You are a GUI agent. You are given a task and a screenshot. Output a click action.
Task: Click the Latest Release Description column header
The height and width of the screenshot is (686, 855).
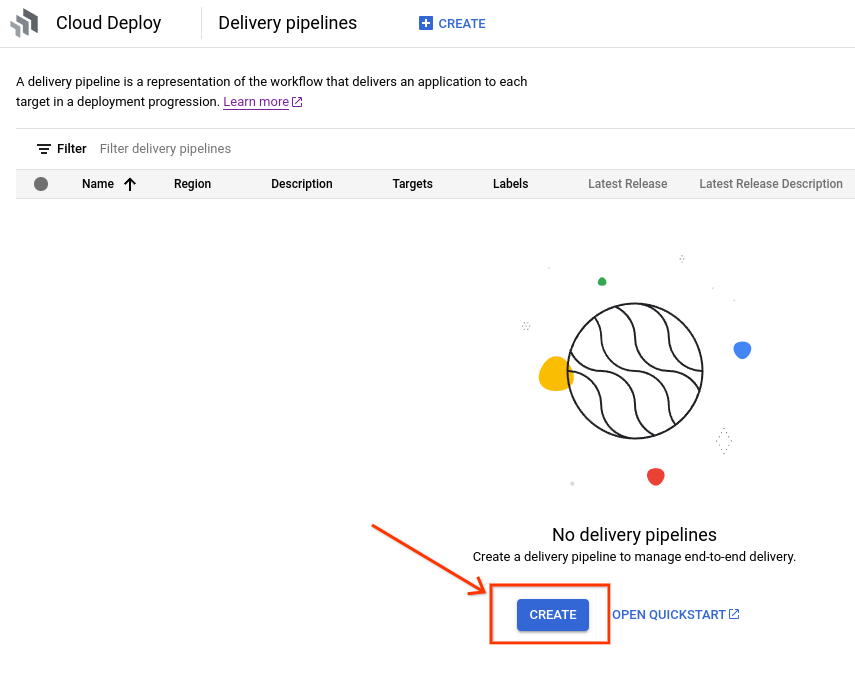coord(770,184)
